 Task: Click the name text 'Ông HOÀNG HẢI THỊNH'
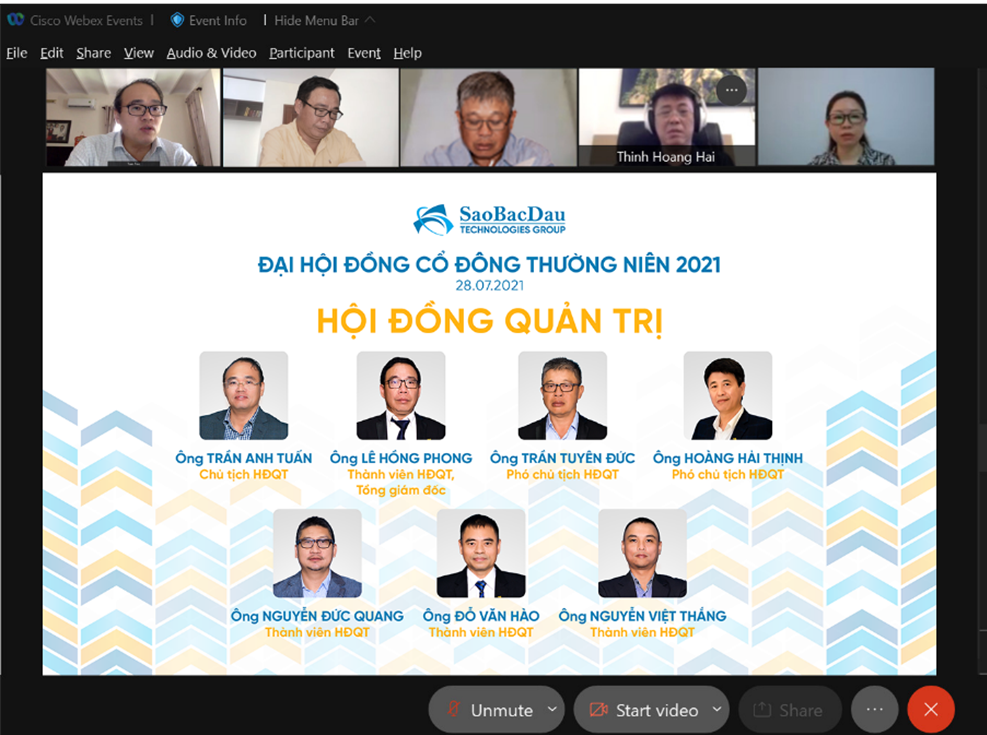coord(728,457)
